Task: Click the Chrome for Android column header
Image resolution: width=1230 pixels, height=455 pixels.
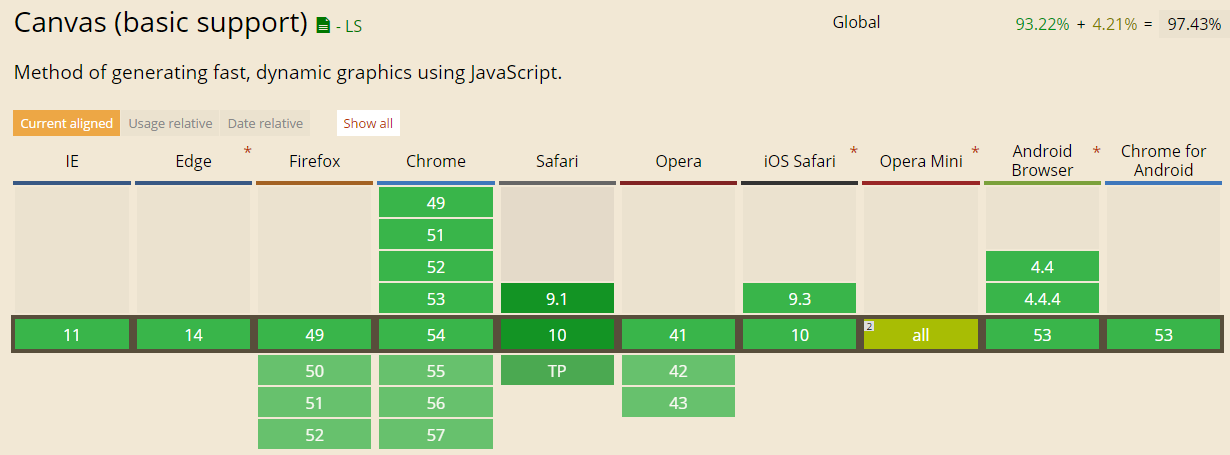Action: tap(1163, 161)
